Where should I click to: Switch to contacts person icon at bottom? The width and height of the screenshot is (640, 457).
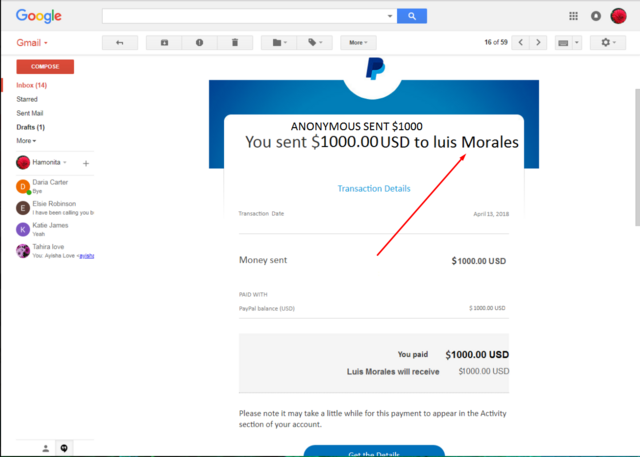[46, 448]
